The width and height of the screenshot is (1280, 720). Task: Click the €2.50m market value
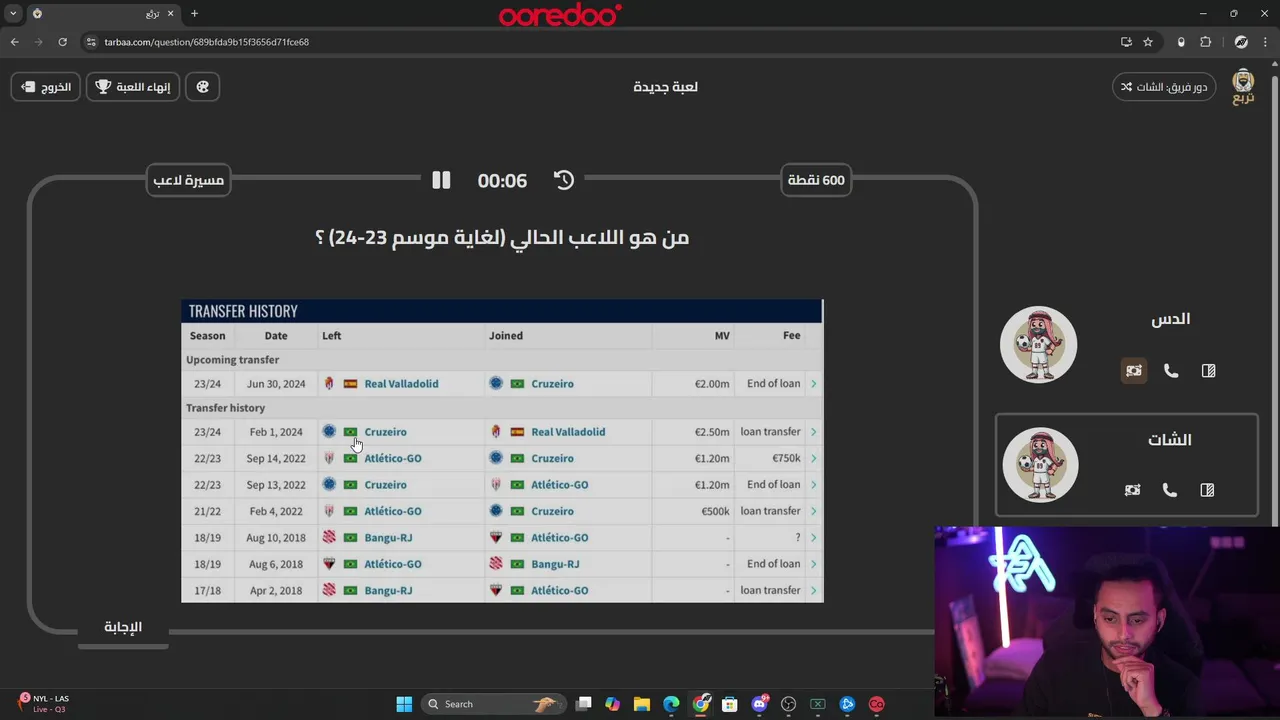712,432
